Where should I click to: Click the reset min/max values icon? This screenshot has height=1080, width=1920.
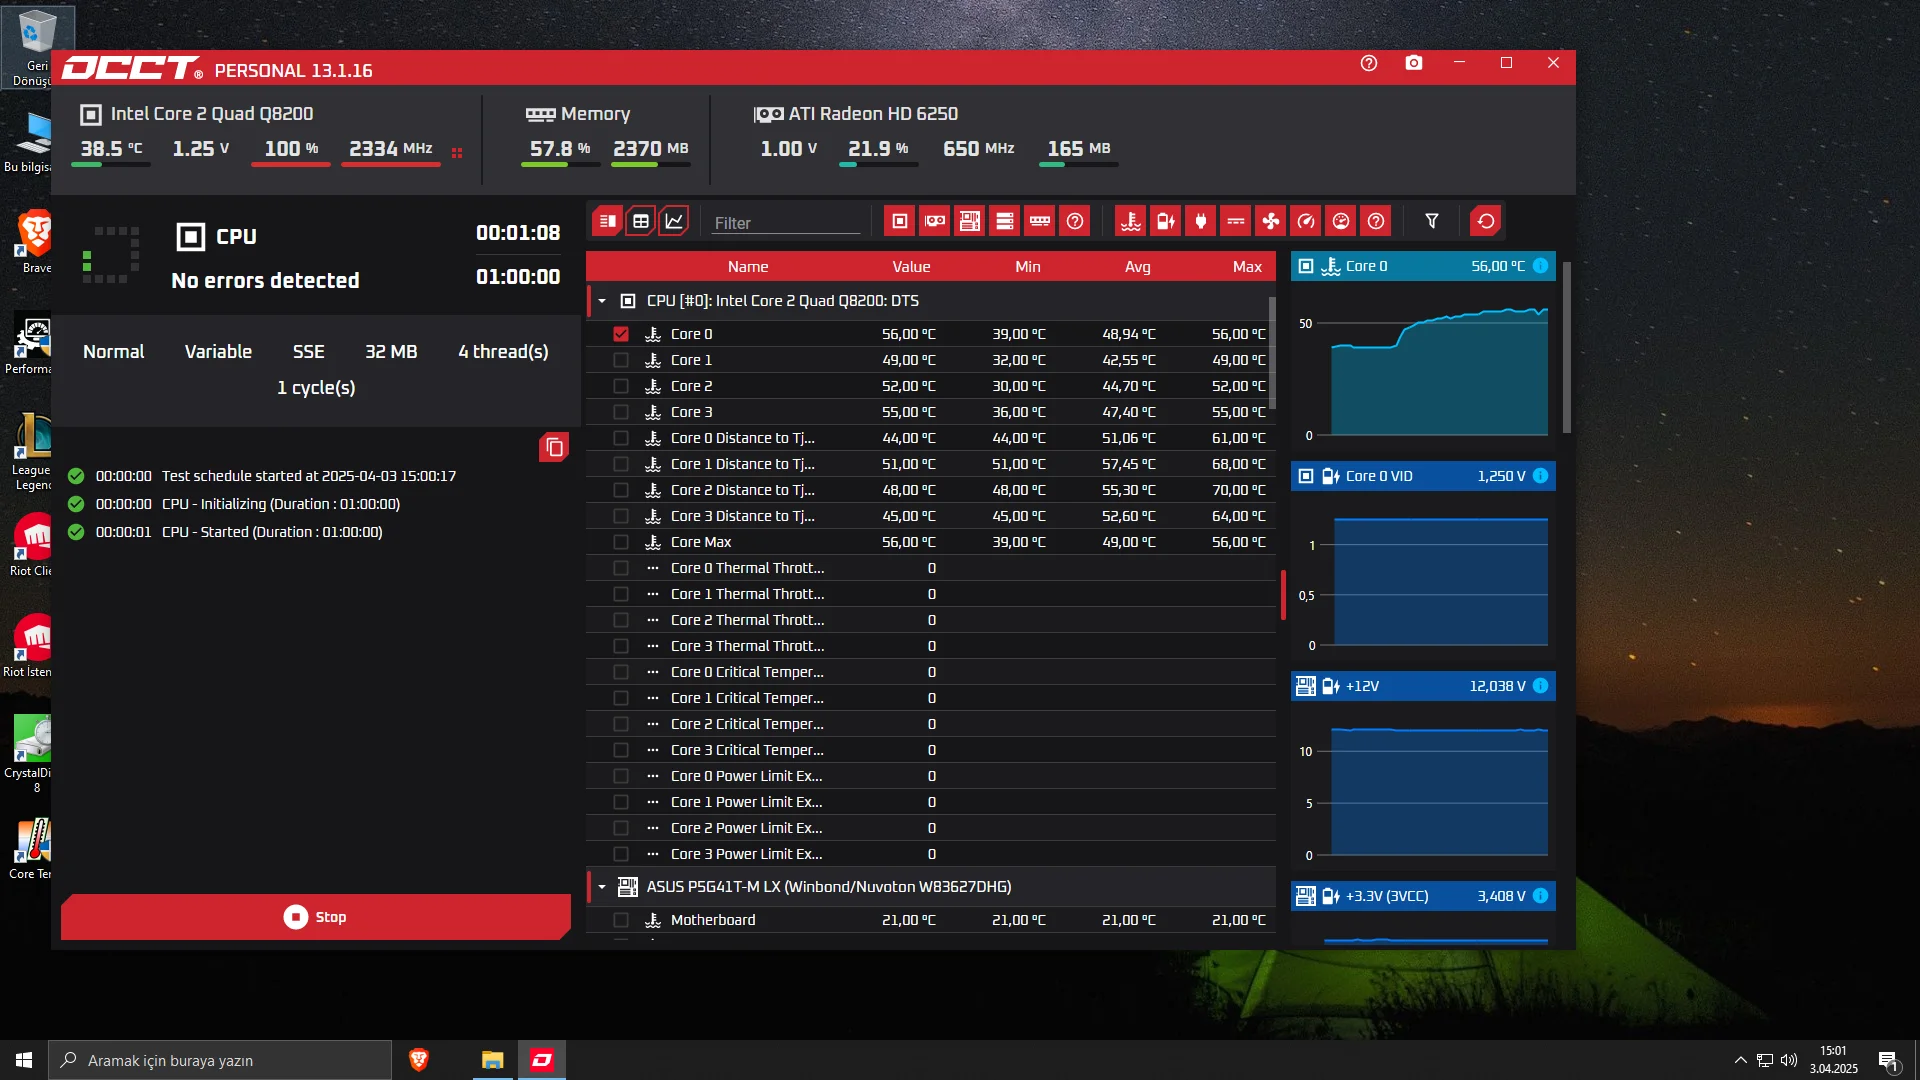click(x=1486, y=221)
